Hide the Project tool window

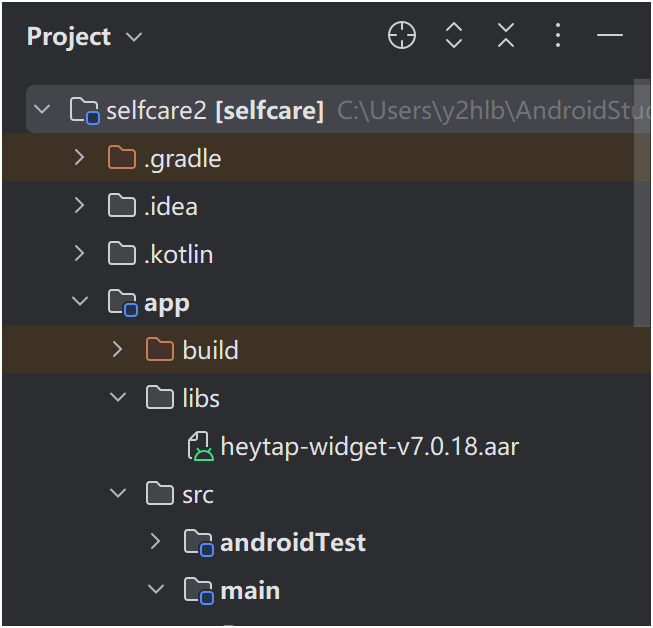(x=610, y=37)
